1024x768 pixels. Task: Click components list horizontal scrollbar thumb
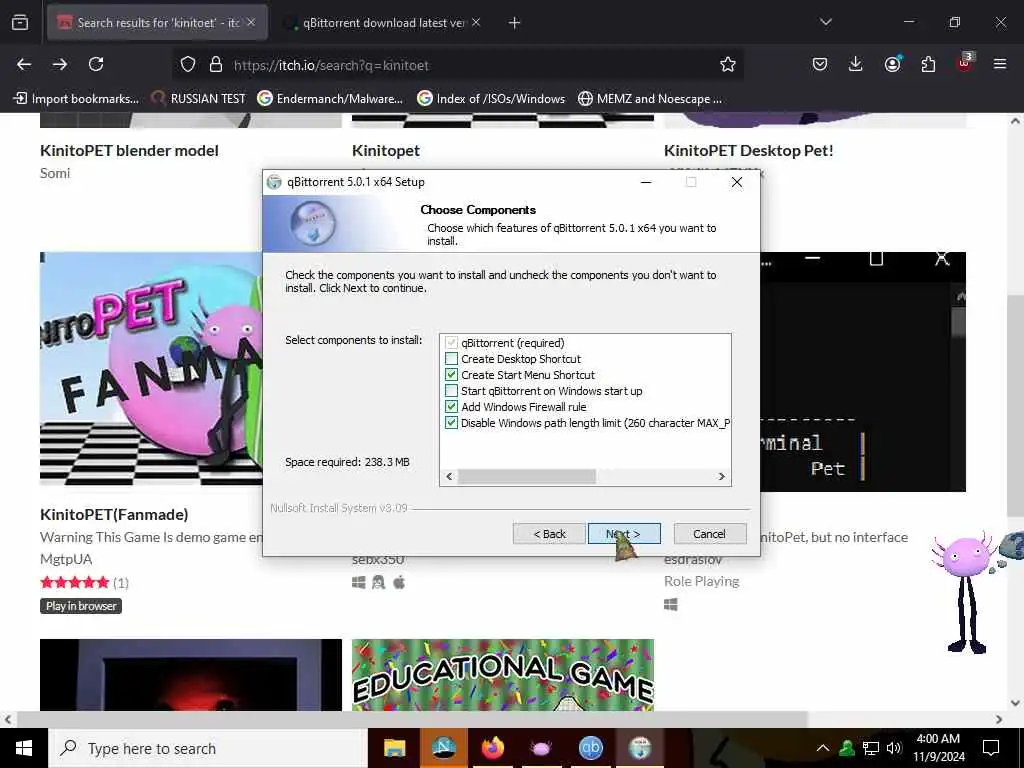(x=526, y=477)
